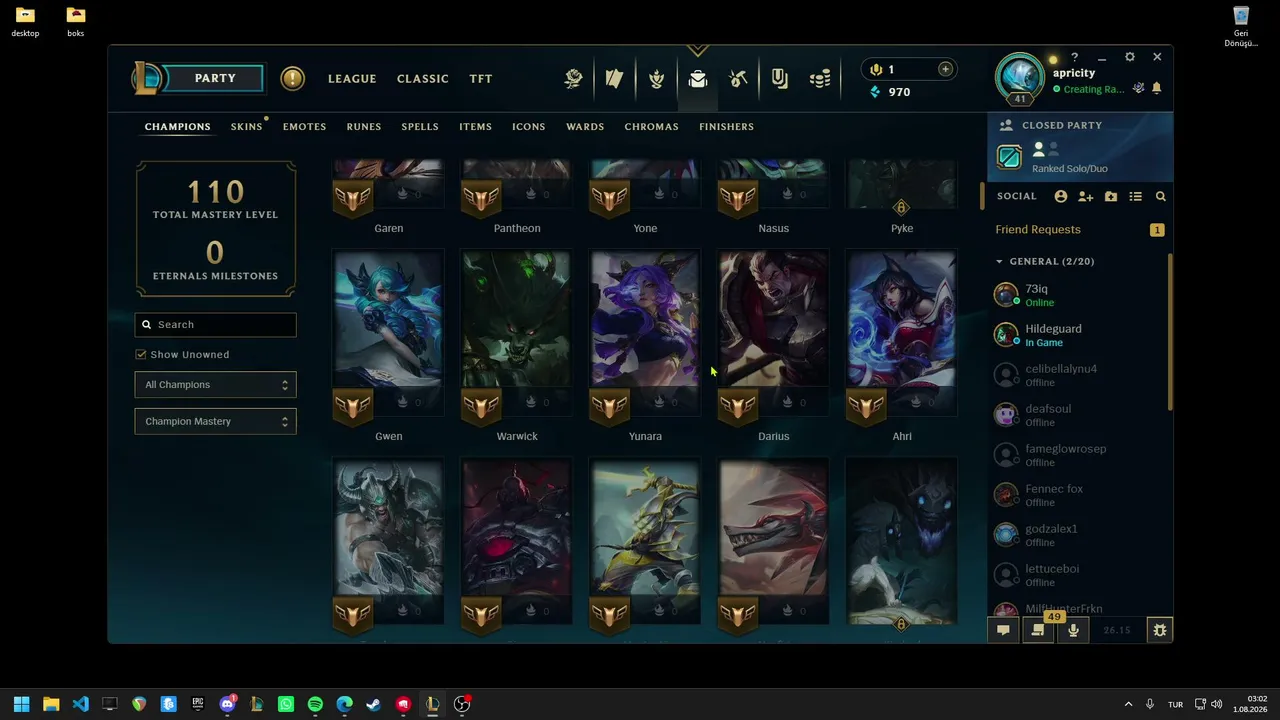Open the notifications bell icon
This screenshot has height=720, width=1280.
pos(1157,89)
